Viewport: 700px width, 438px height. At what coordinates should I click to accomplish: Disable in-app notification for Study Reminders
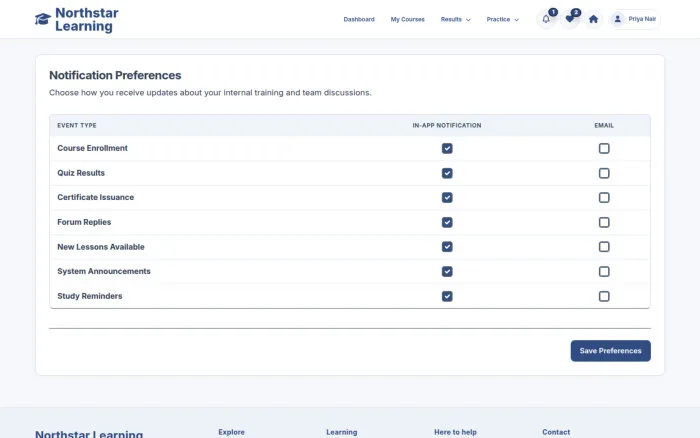[447, 296]
